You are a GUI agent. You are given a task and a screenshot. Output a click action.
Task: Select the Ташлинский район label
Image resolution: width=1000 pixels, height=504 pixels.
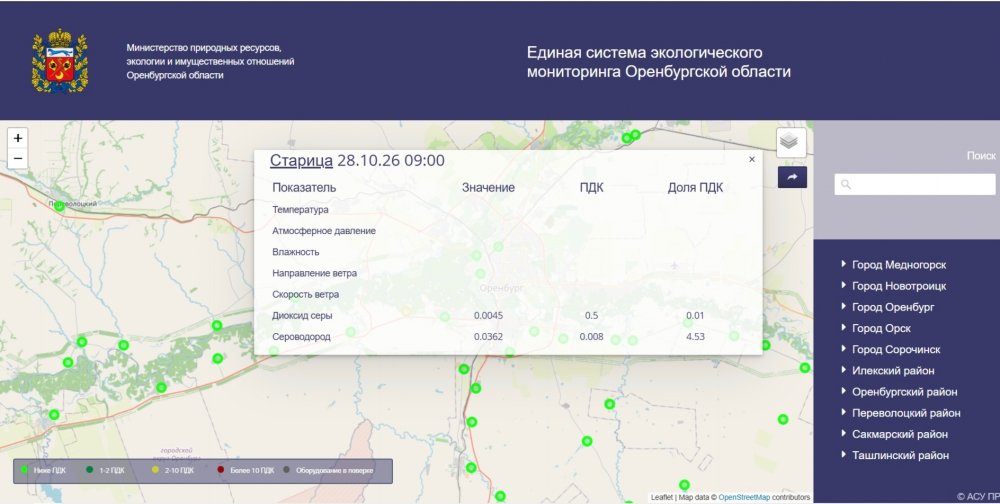(x=901, y=455)
